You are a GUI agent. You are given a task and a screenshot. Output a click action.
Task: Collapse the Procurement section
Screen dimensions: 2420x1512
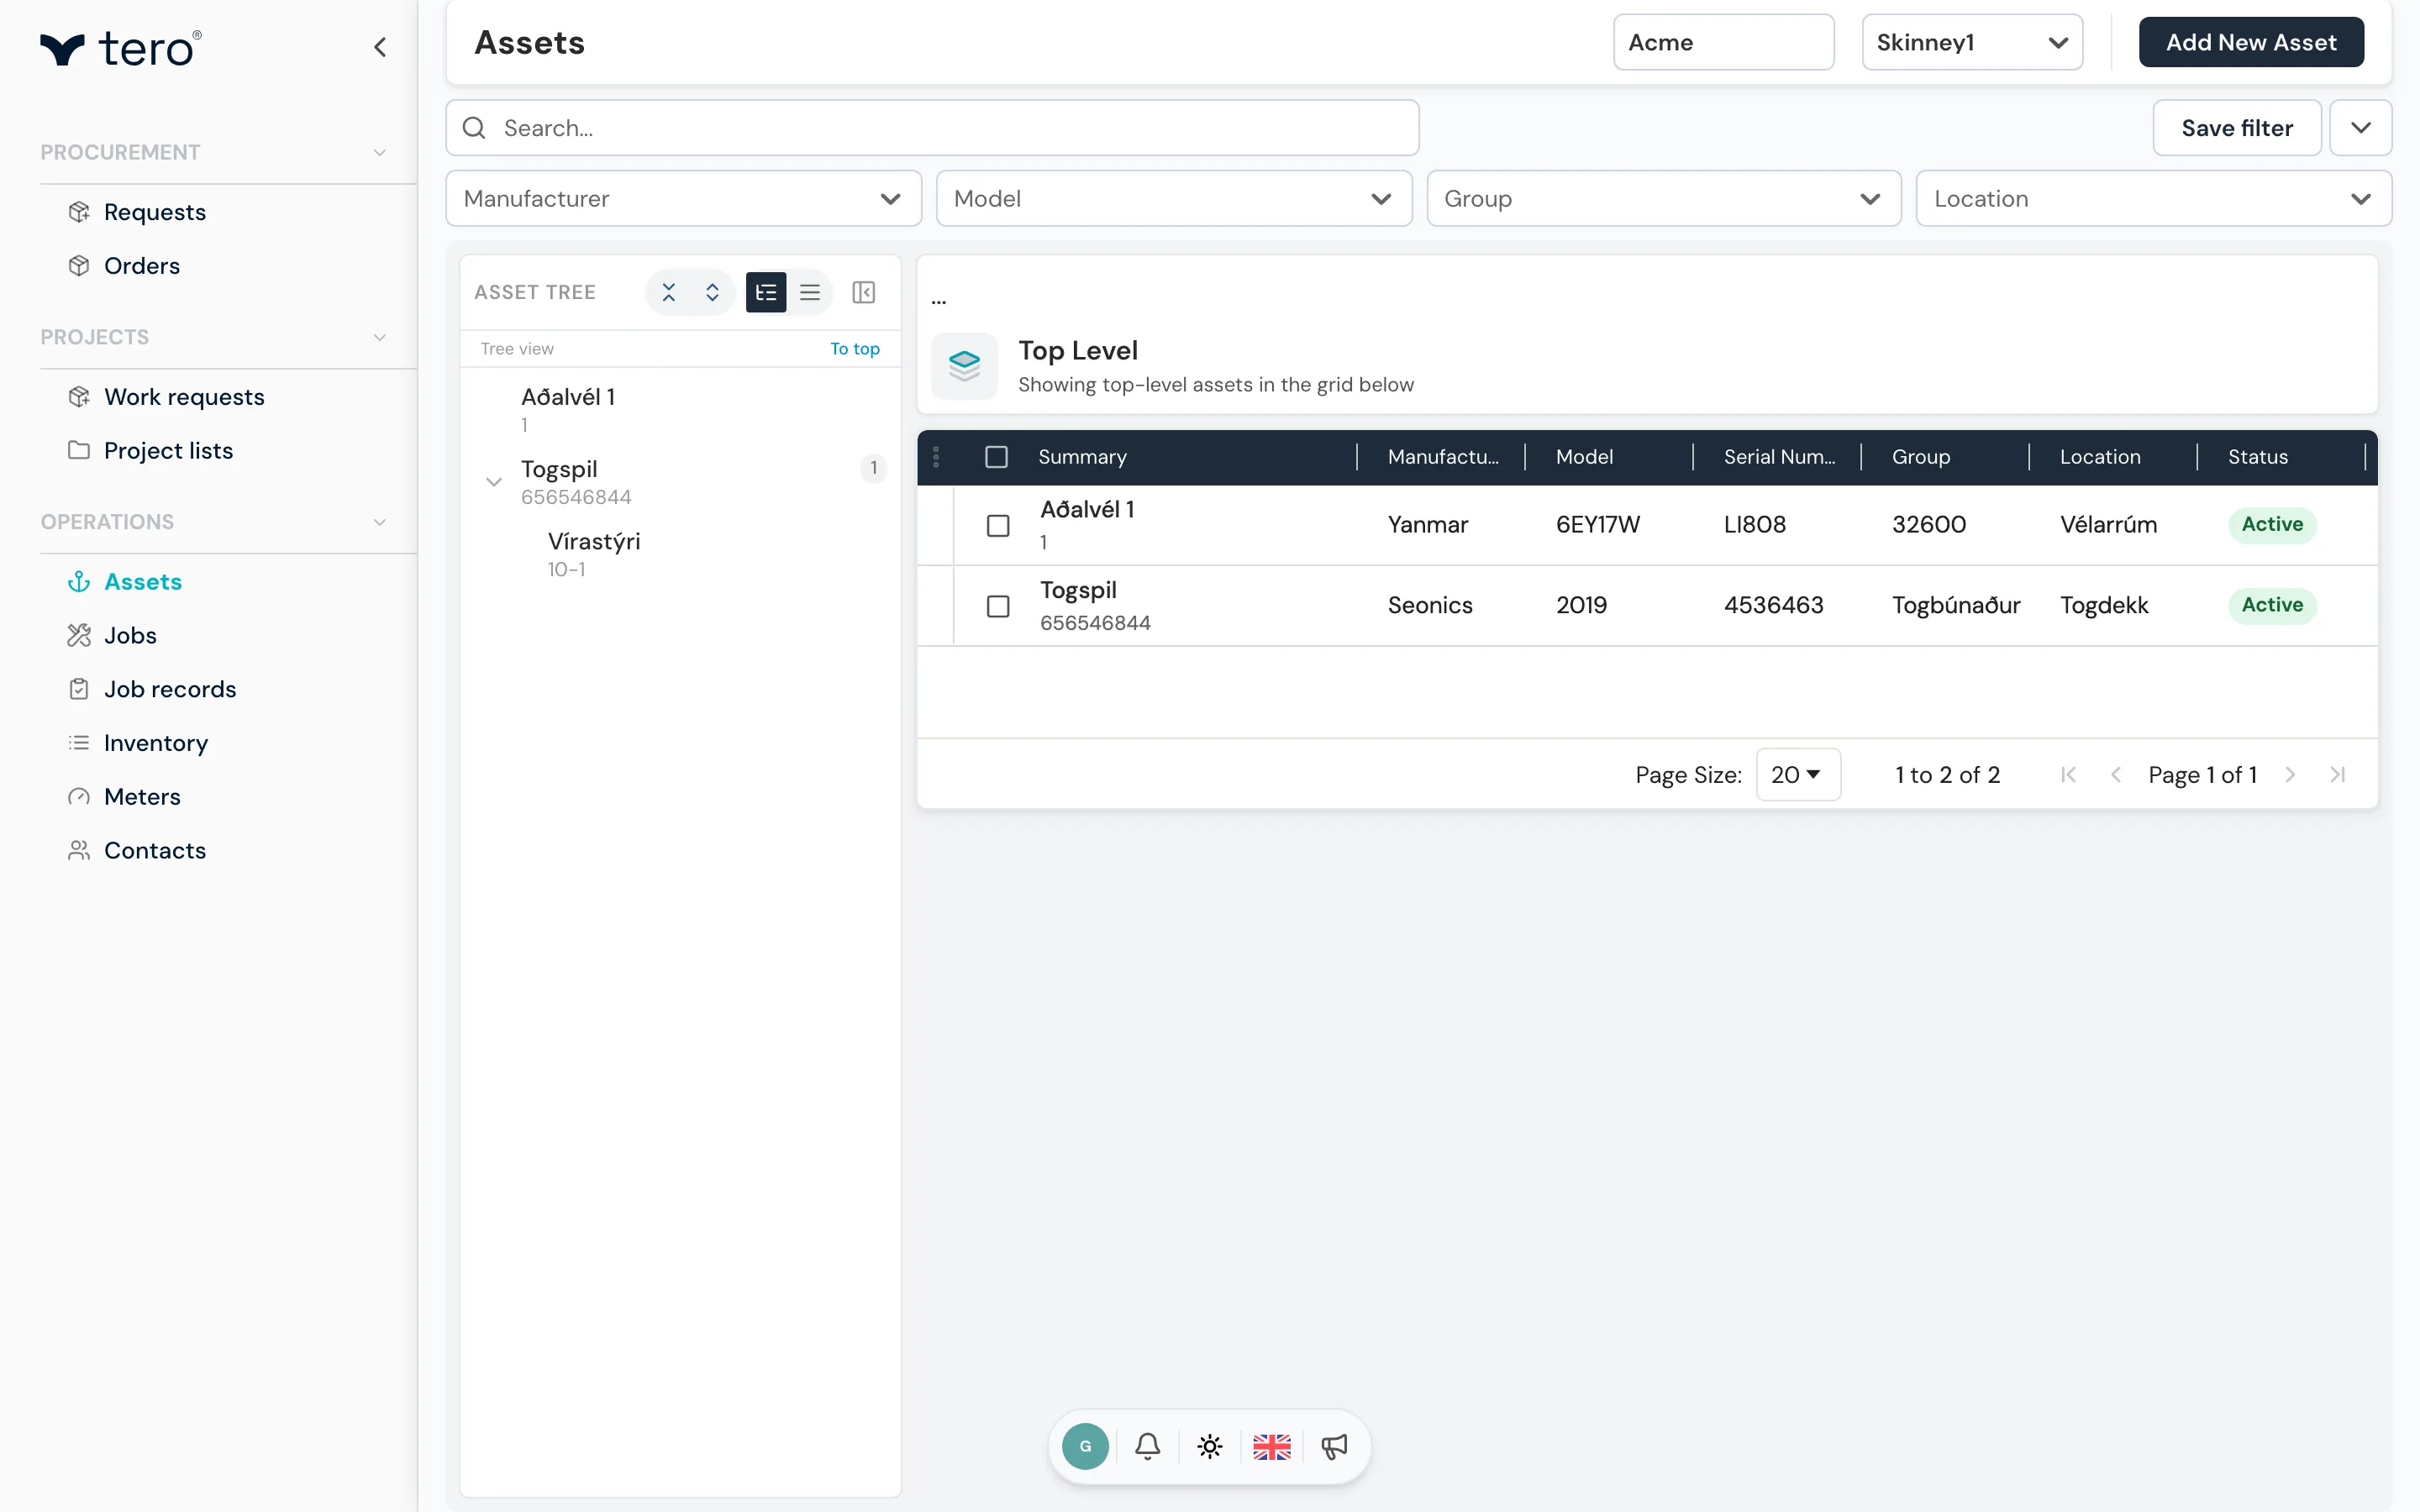coord(380,152)
